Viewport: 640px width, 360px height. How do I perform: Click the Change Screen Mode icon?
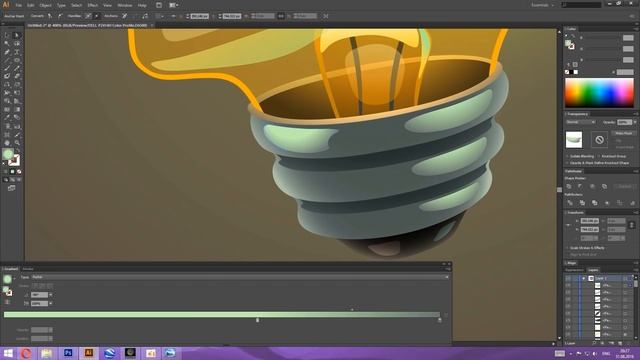pos(11,188)
